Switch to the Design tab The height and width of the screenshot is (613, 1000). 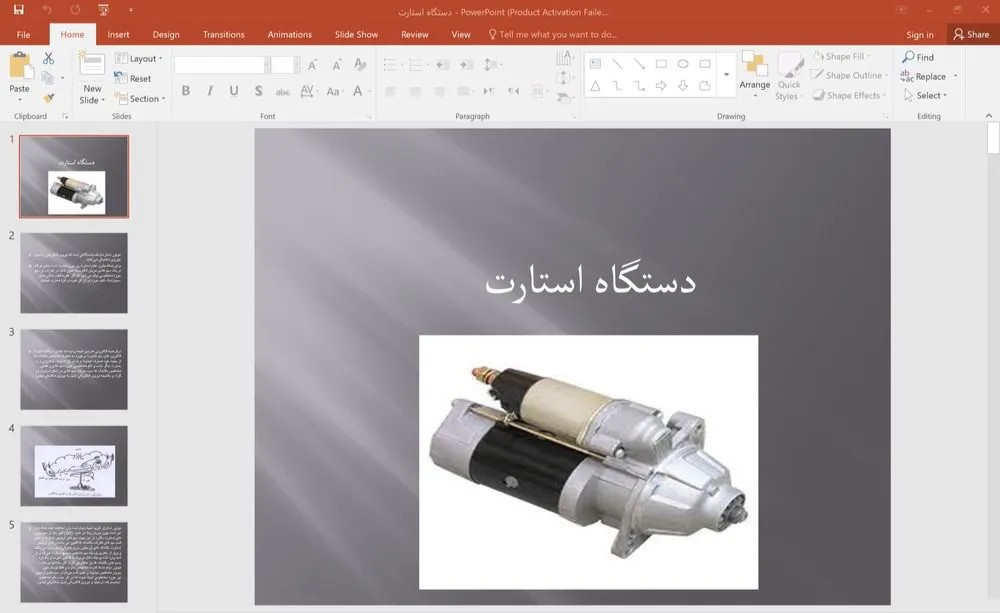[166, 34]
